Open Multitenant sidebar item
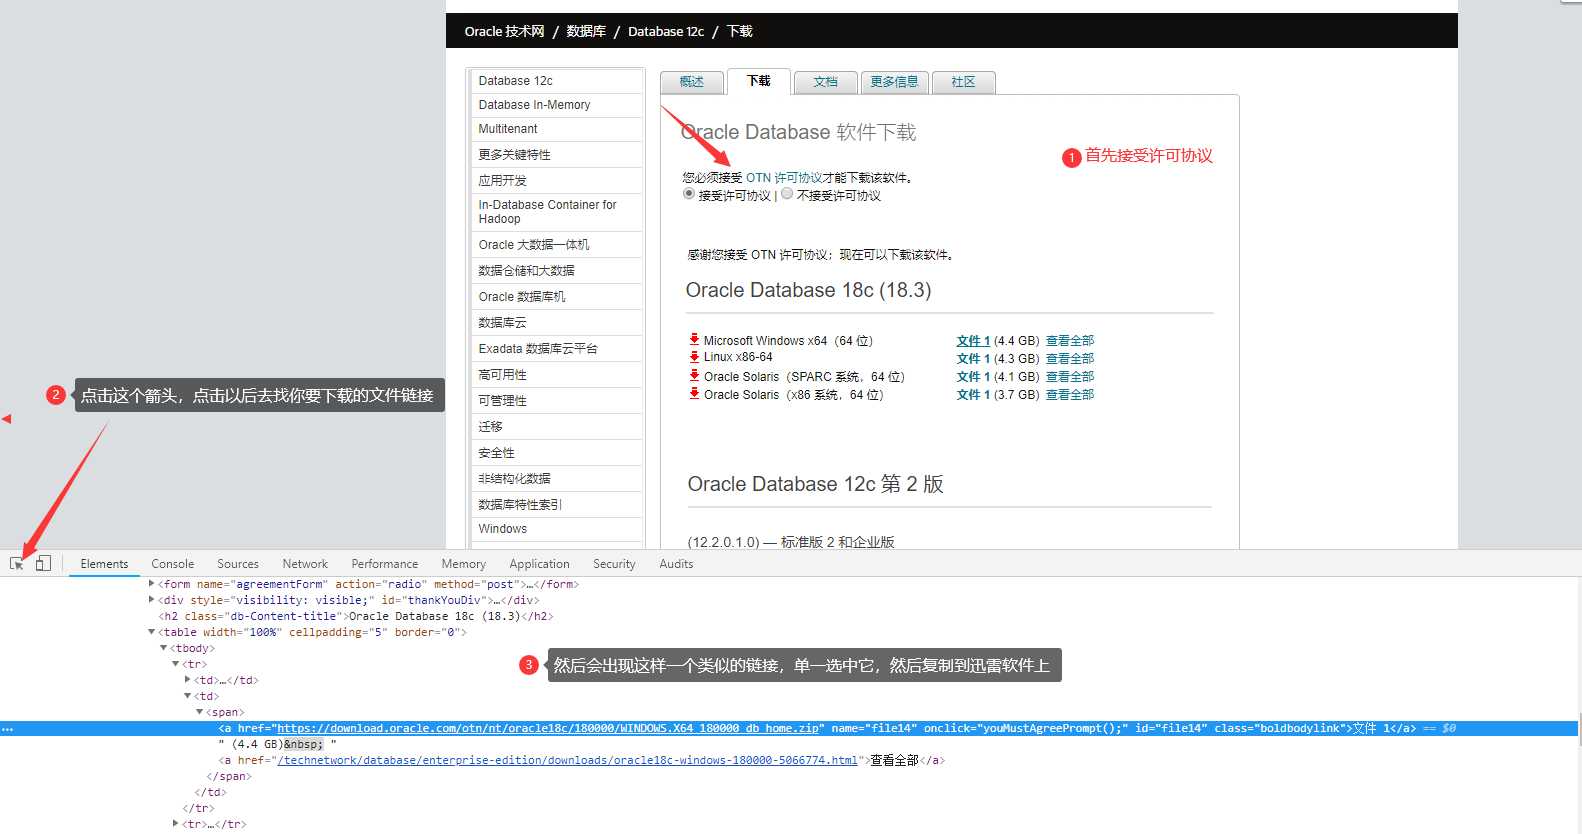 [557, 129]
